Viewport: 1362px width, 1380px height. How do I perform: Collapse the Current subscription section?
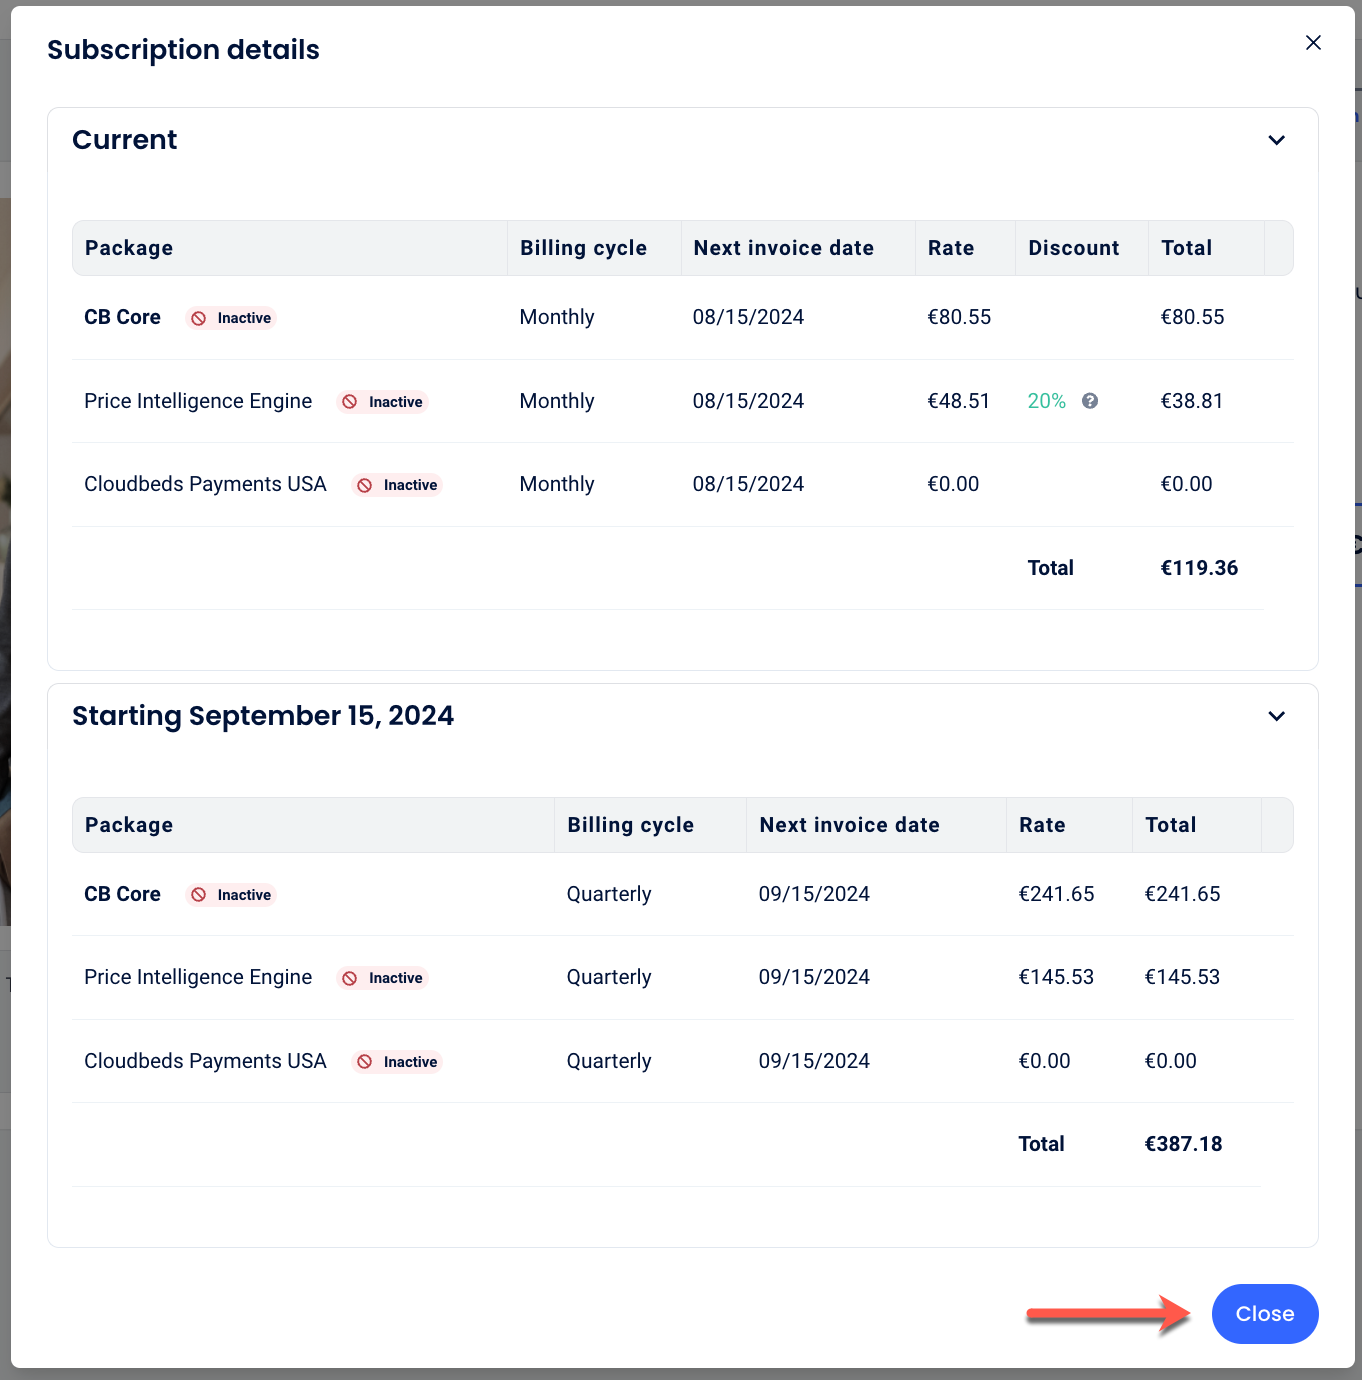point(1276,140)
